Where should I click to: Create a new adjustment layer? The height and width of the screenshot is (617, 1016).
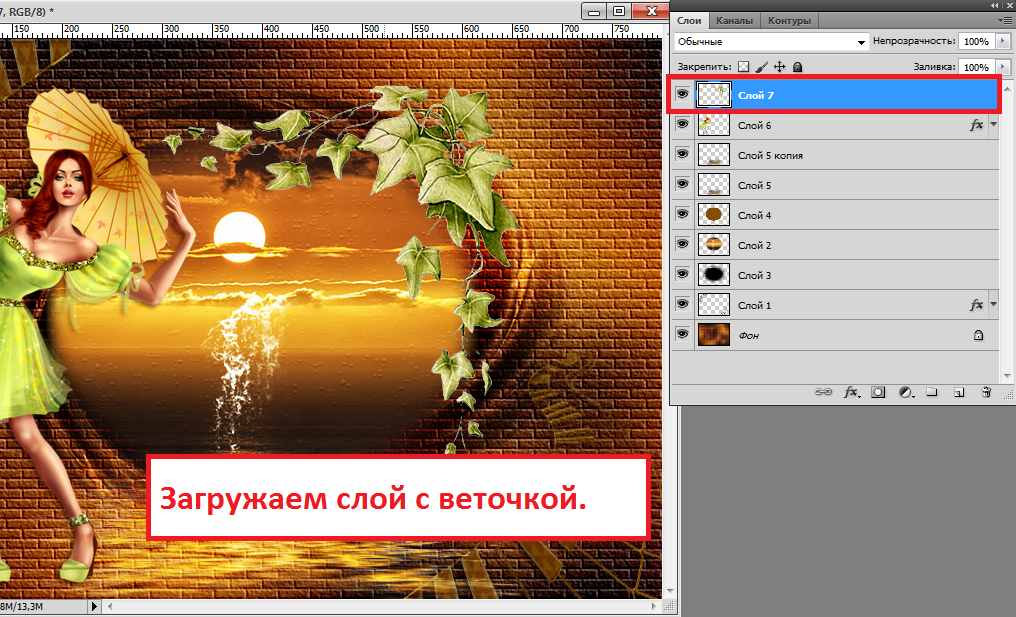point(906,393)
